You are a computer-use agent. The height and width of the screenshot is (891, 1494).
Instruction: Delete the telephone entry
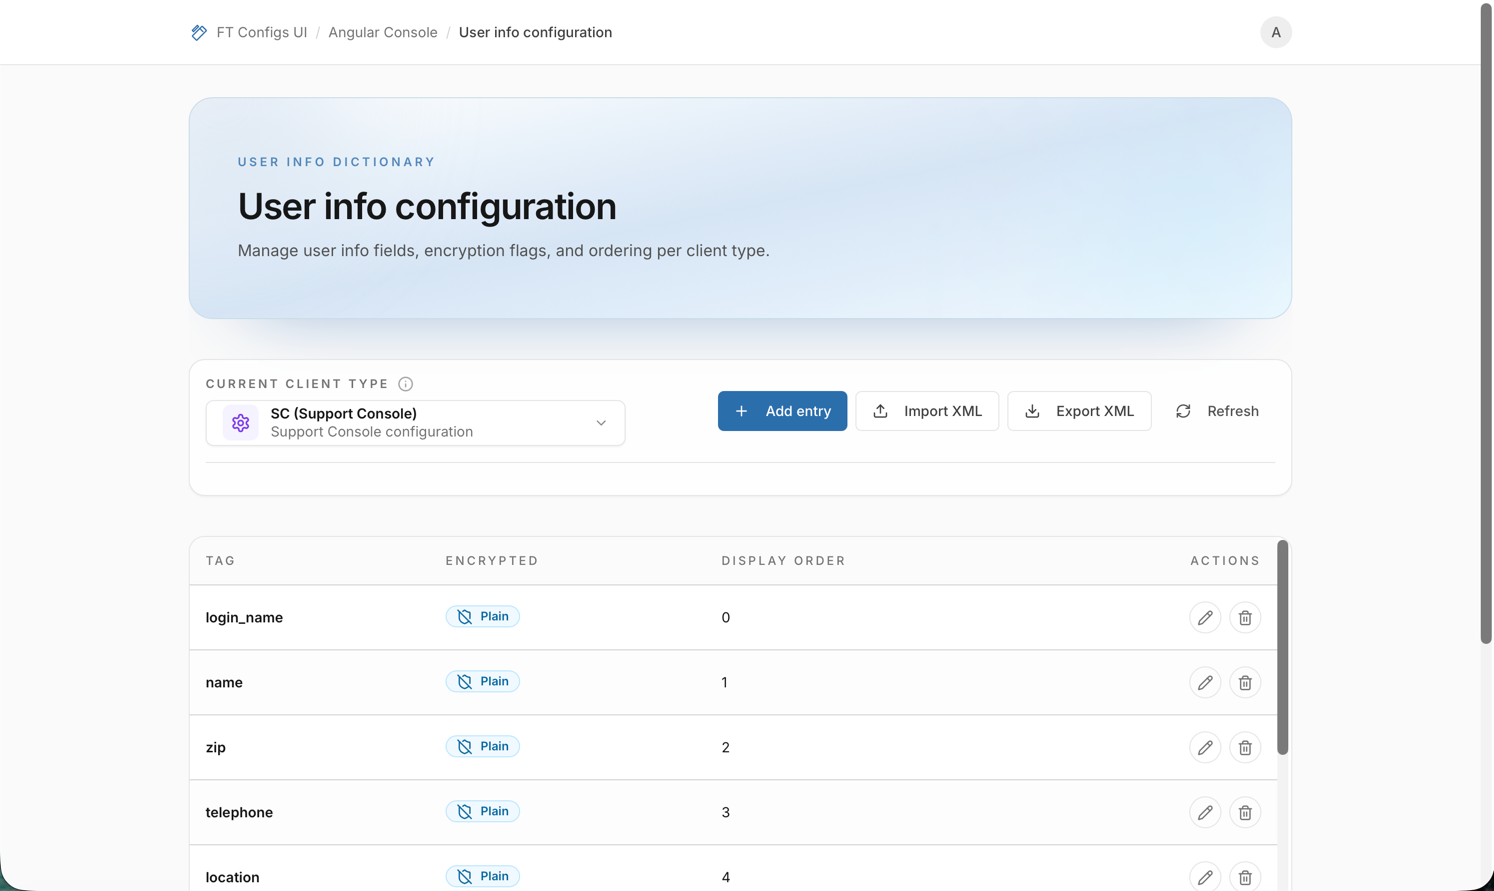click(1245, 813)
